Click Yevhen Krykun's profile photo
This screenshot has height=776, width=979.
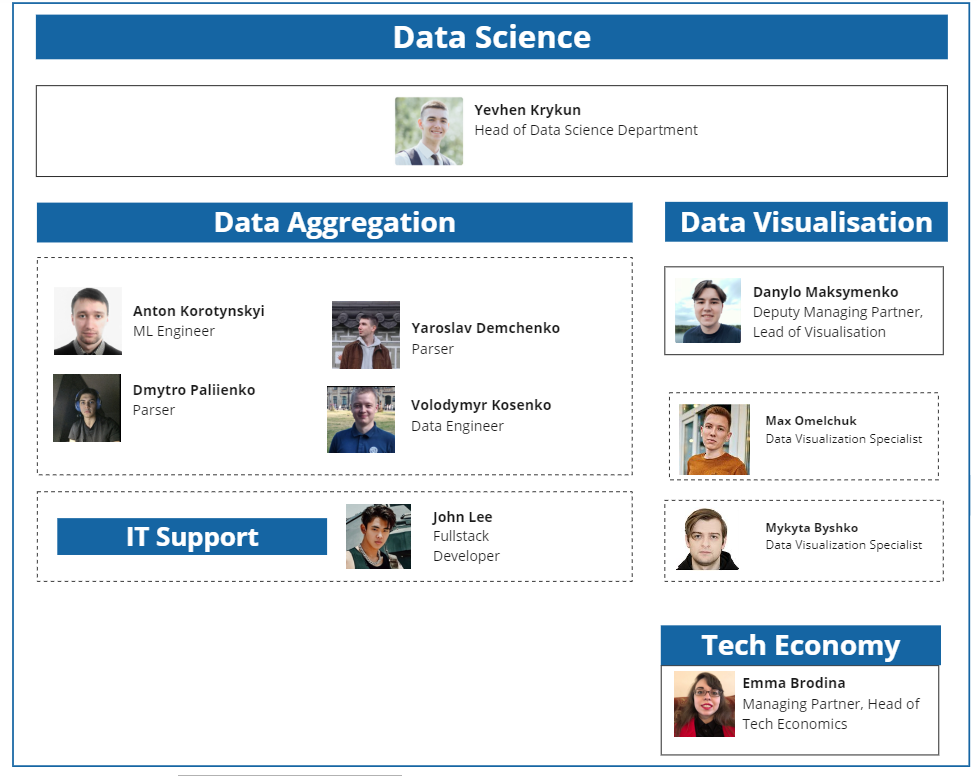pyautogui.click(x=429, y=131)
